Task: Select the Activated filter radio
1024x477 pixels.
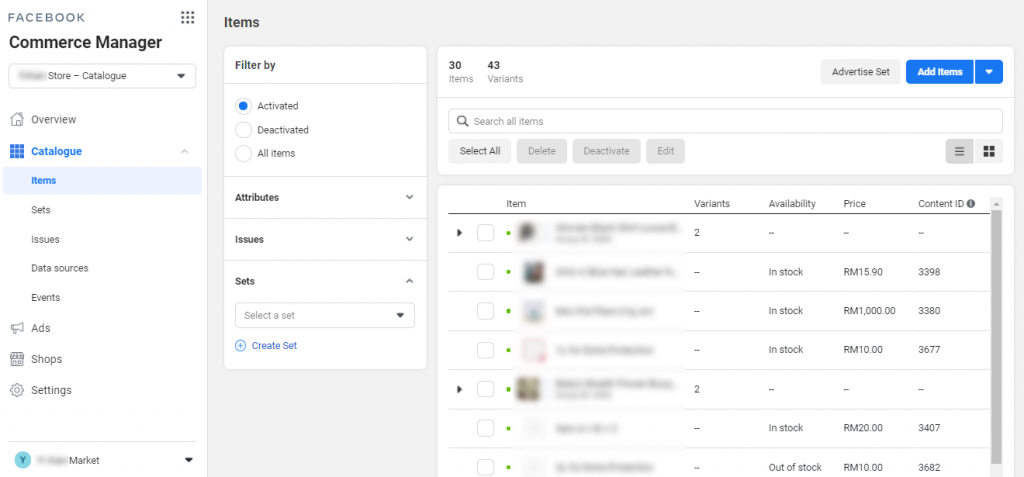Action: pyautogui.click(x=244, y=106)
